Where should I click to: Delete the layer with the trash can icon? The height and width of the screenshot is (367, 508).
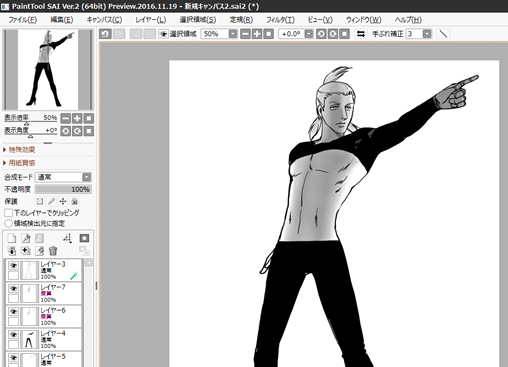(x=53, y=250)
